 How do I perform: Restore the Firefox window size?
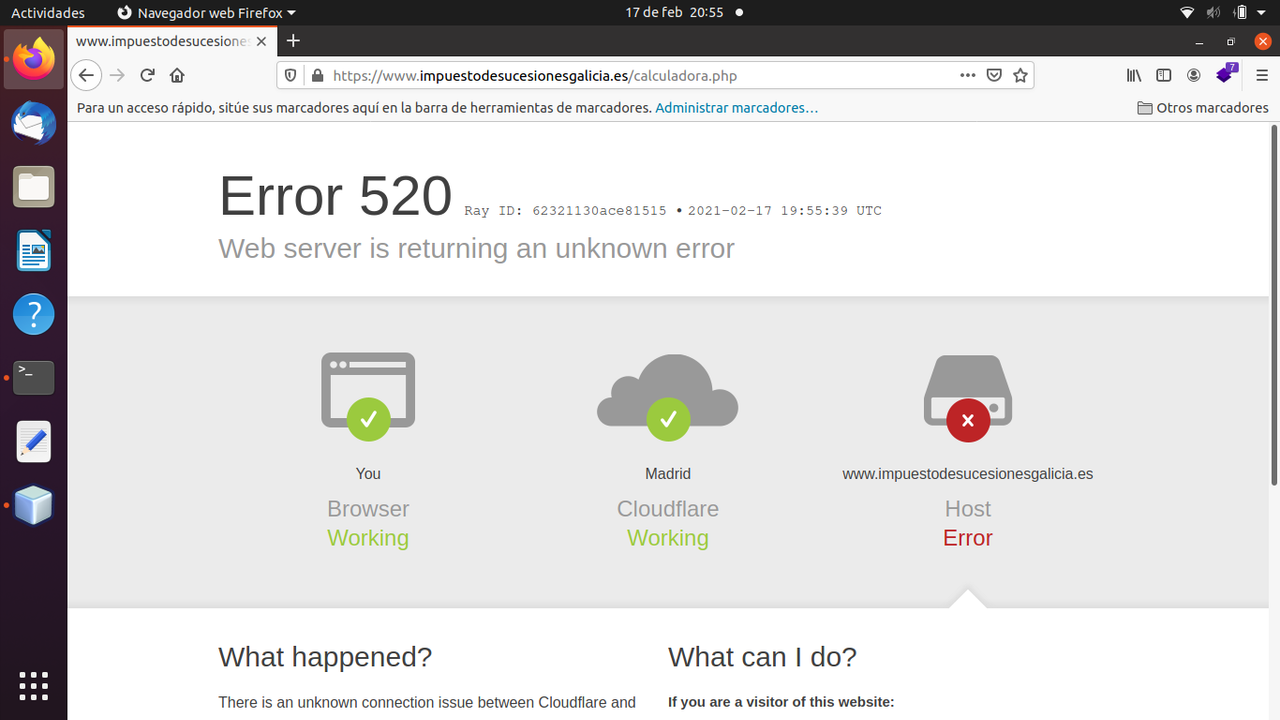pyautogui.click(x=1231, y=41)
